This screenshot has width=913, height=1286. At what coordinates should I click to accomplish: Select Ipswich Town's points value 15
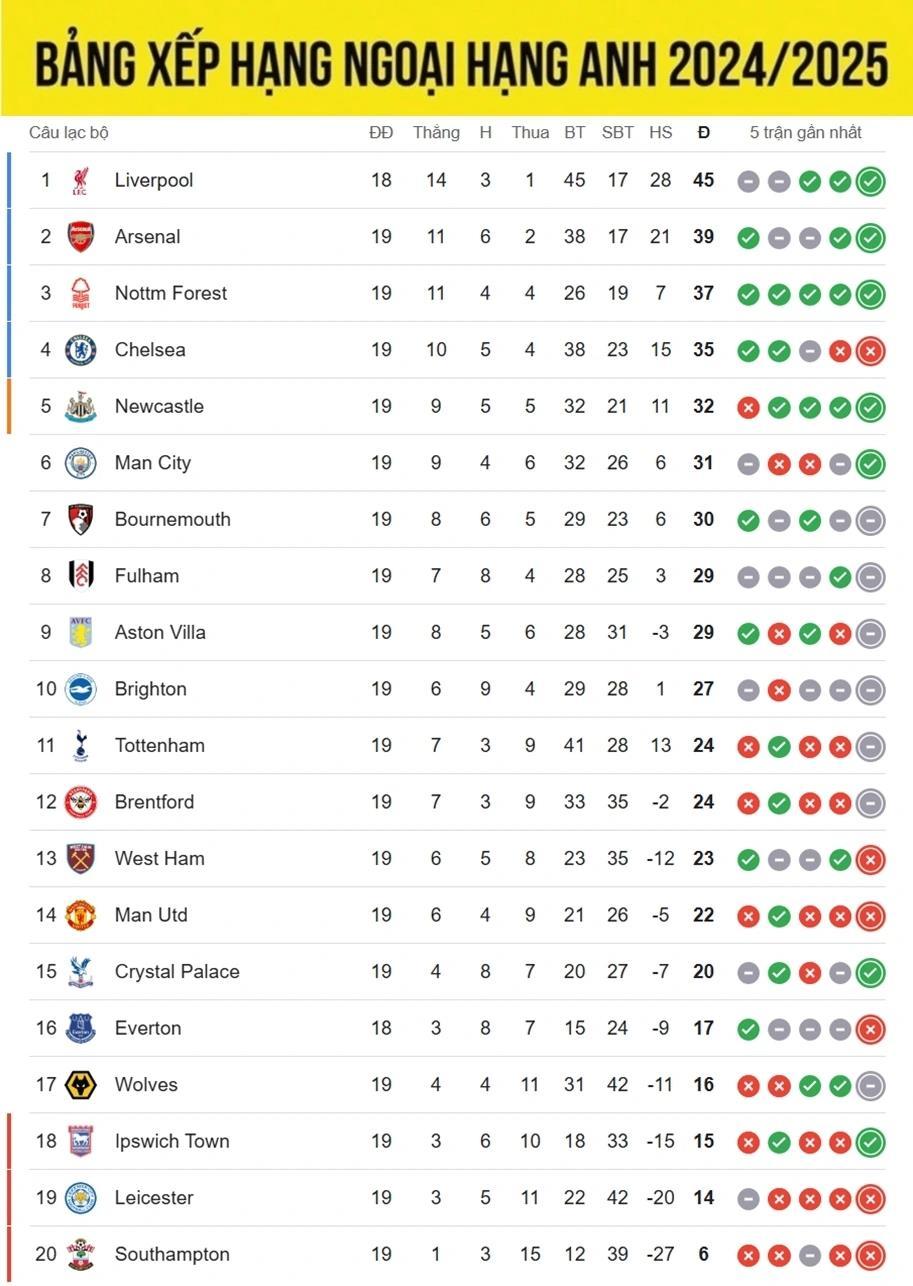pyautogui.click(x=704, y=1141)
